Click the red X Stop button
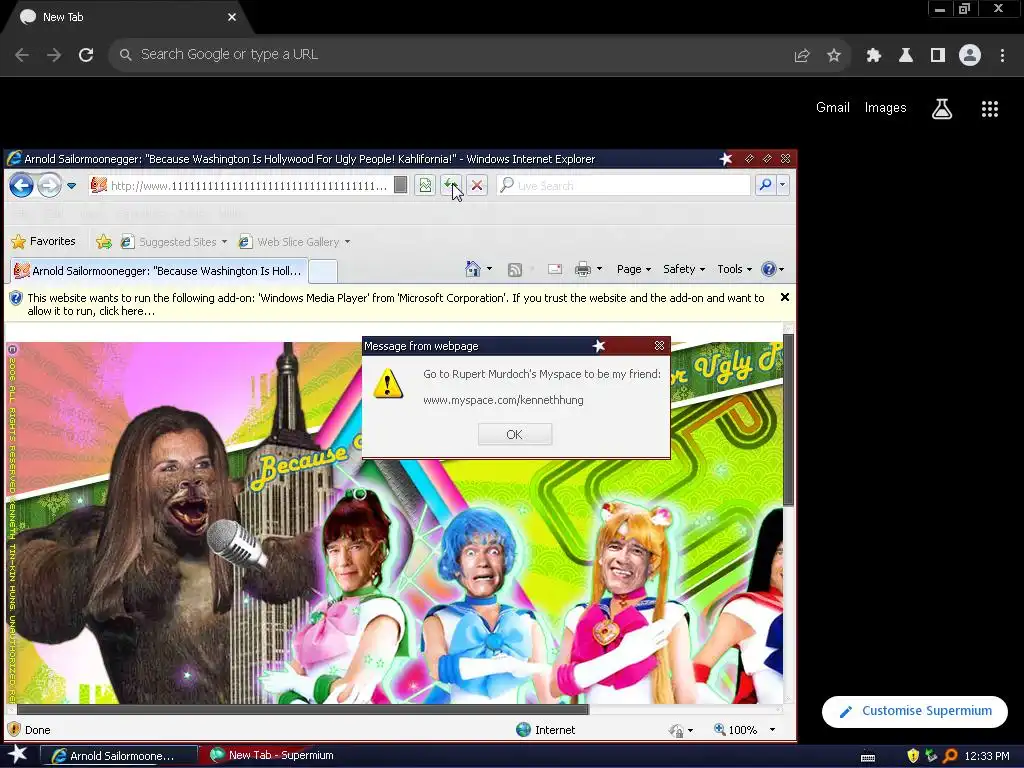This screenshot has height=768, width=1024. click(x=477, y=185)
